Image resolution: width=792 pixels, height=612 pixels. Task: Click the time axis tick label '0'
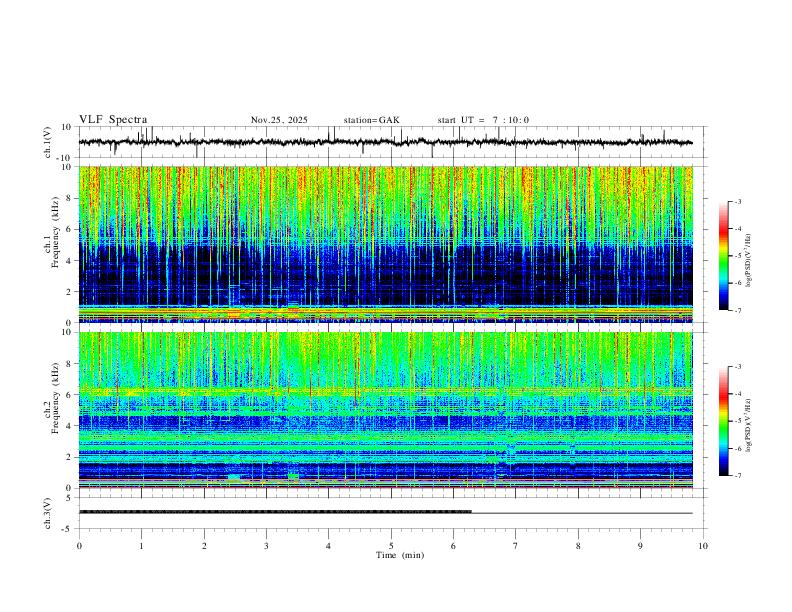[x=79, y=546]
